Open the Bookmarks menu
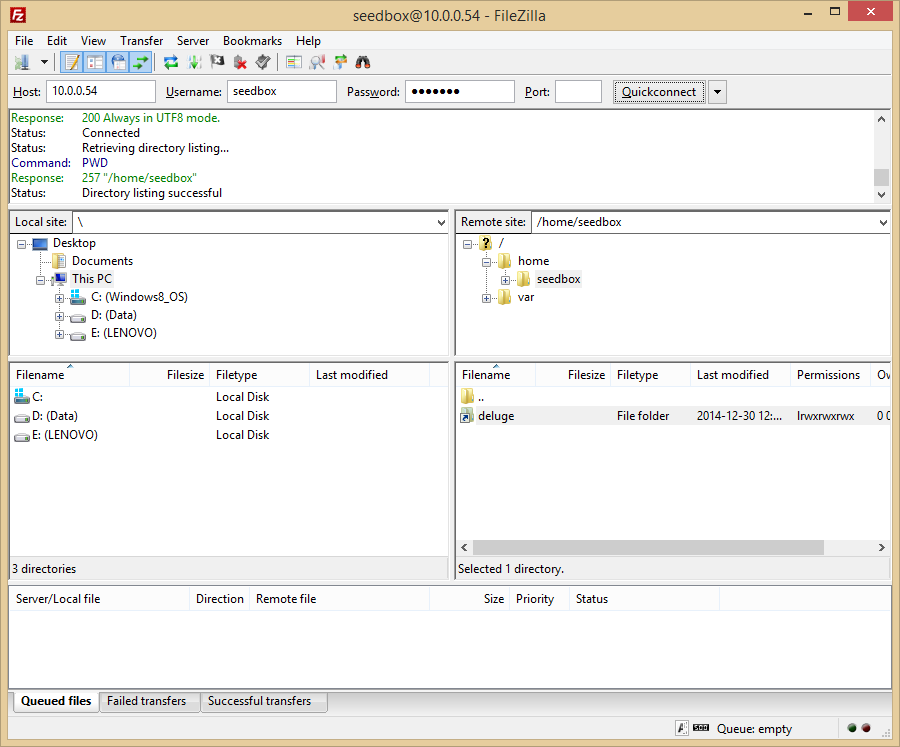Viewport: 900px width, 747px height. (x=253, y=41)
